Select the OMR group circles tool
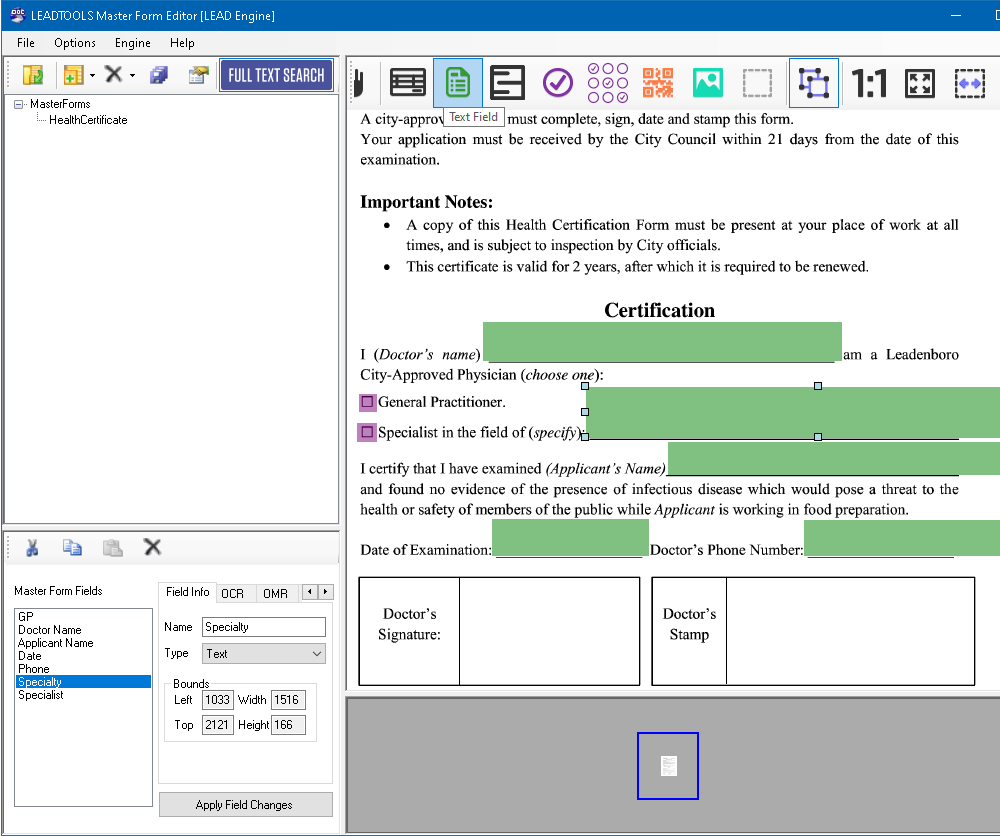1000x836 pixels. pos(608,83)
